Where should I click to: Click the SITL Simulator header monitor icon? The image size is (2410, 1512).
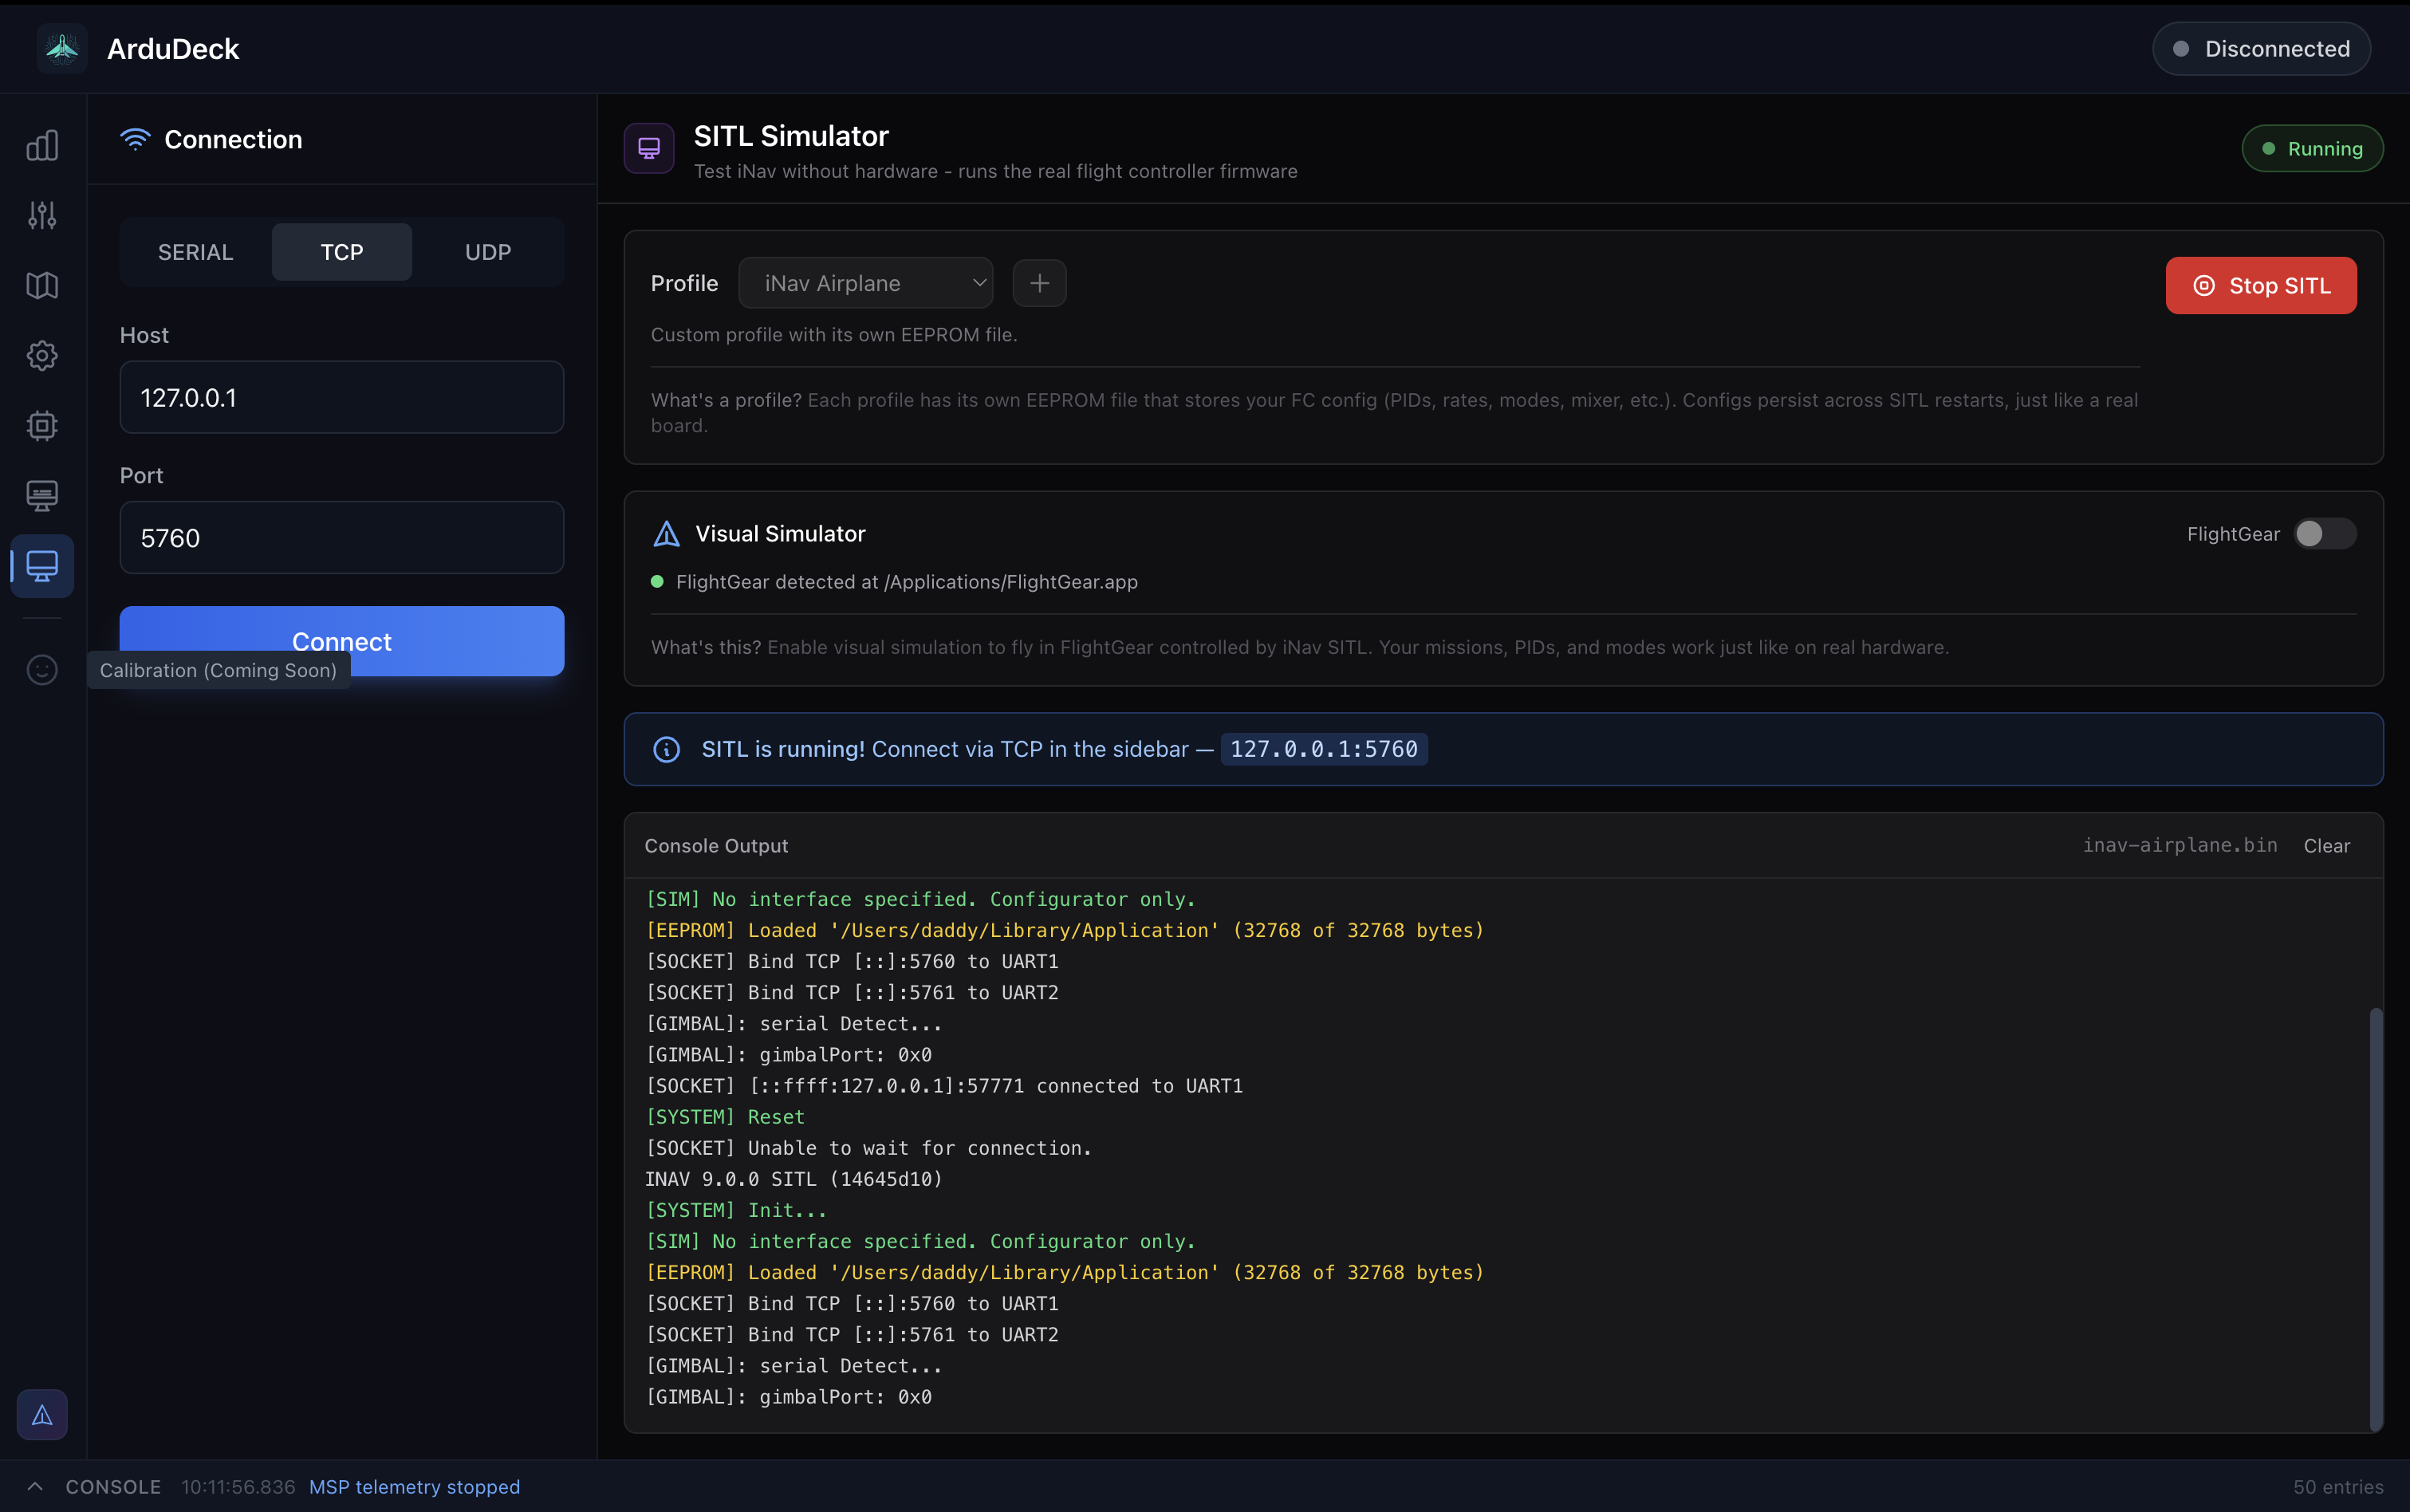(x=649, y=148)
